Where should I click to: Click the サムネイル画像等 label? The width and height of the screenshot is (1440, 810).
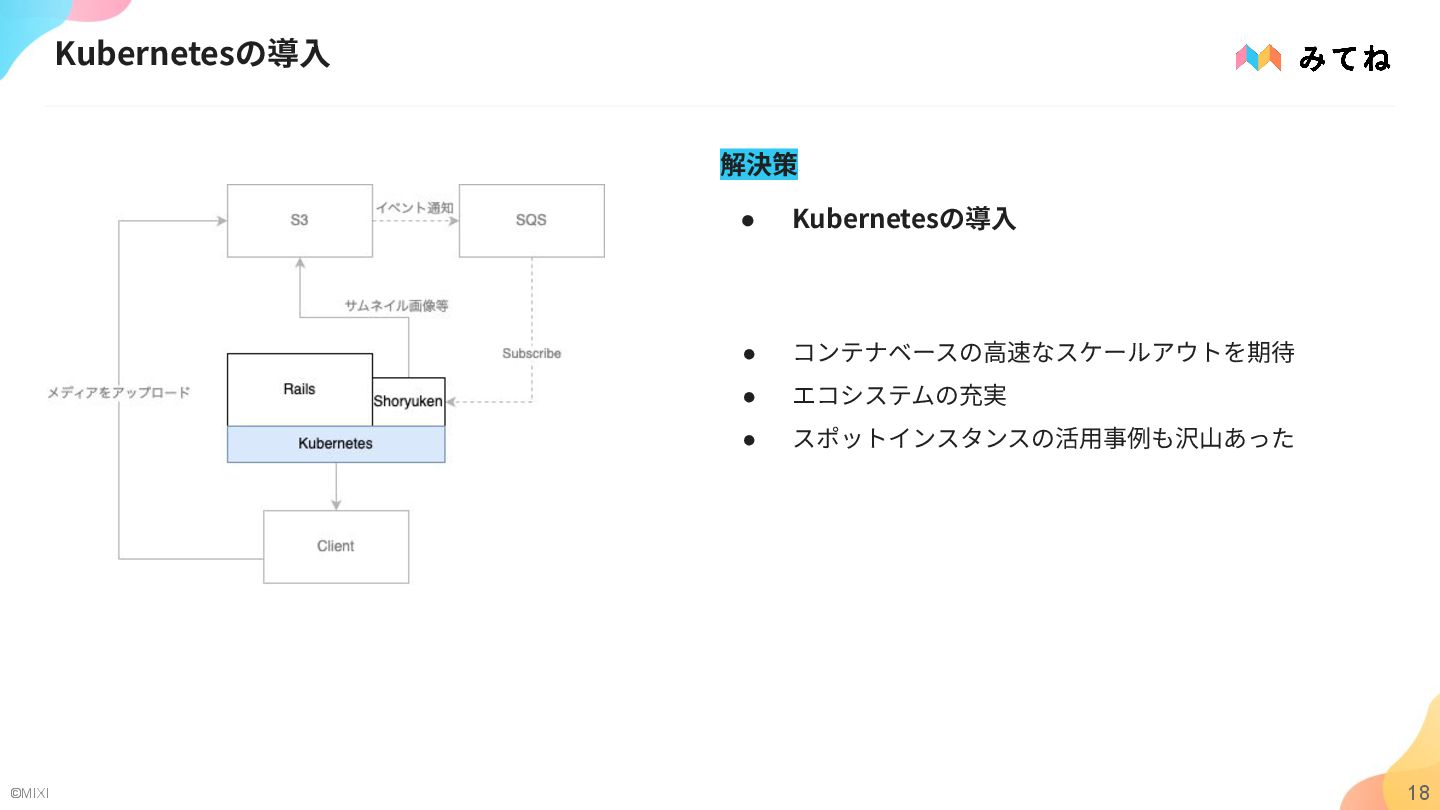click(396, 306)
